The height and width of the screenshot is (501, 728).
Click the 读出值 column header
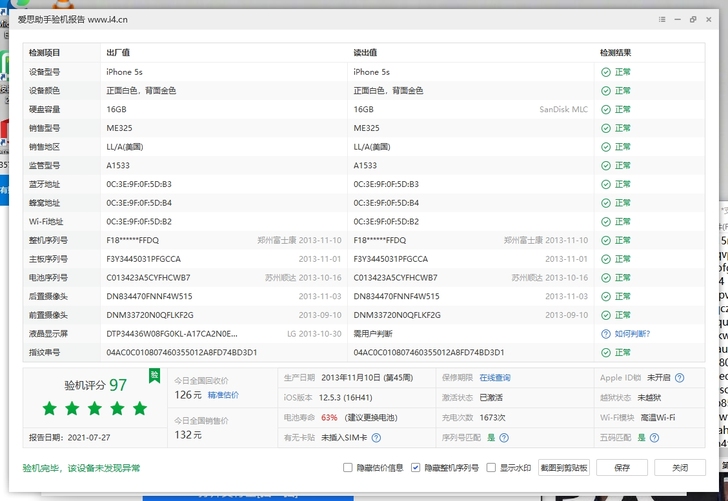[365, 52]
